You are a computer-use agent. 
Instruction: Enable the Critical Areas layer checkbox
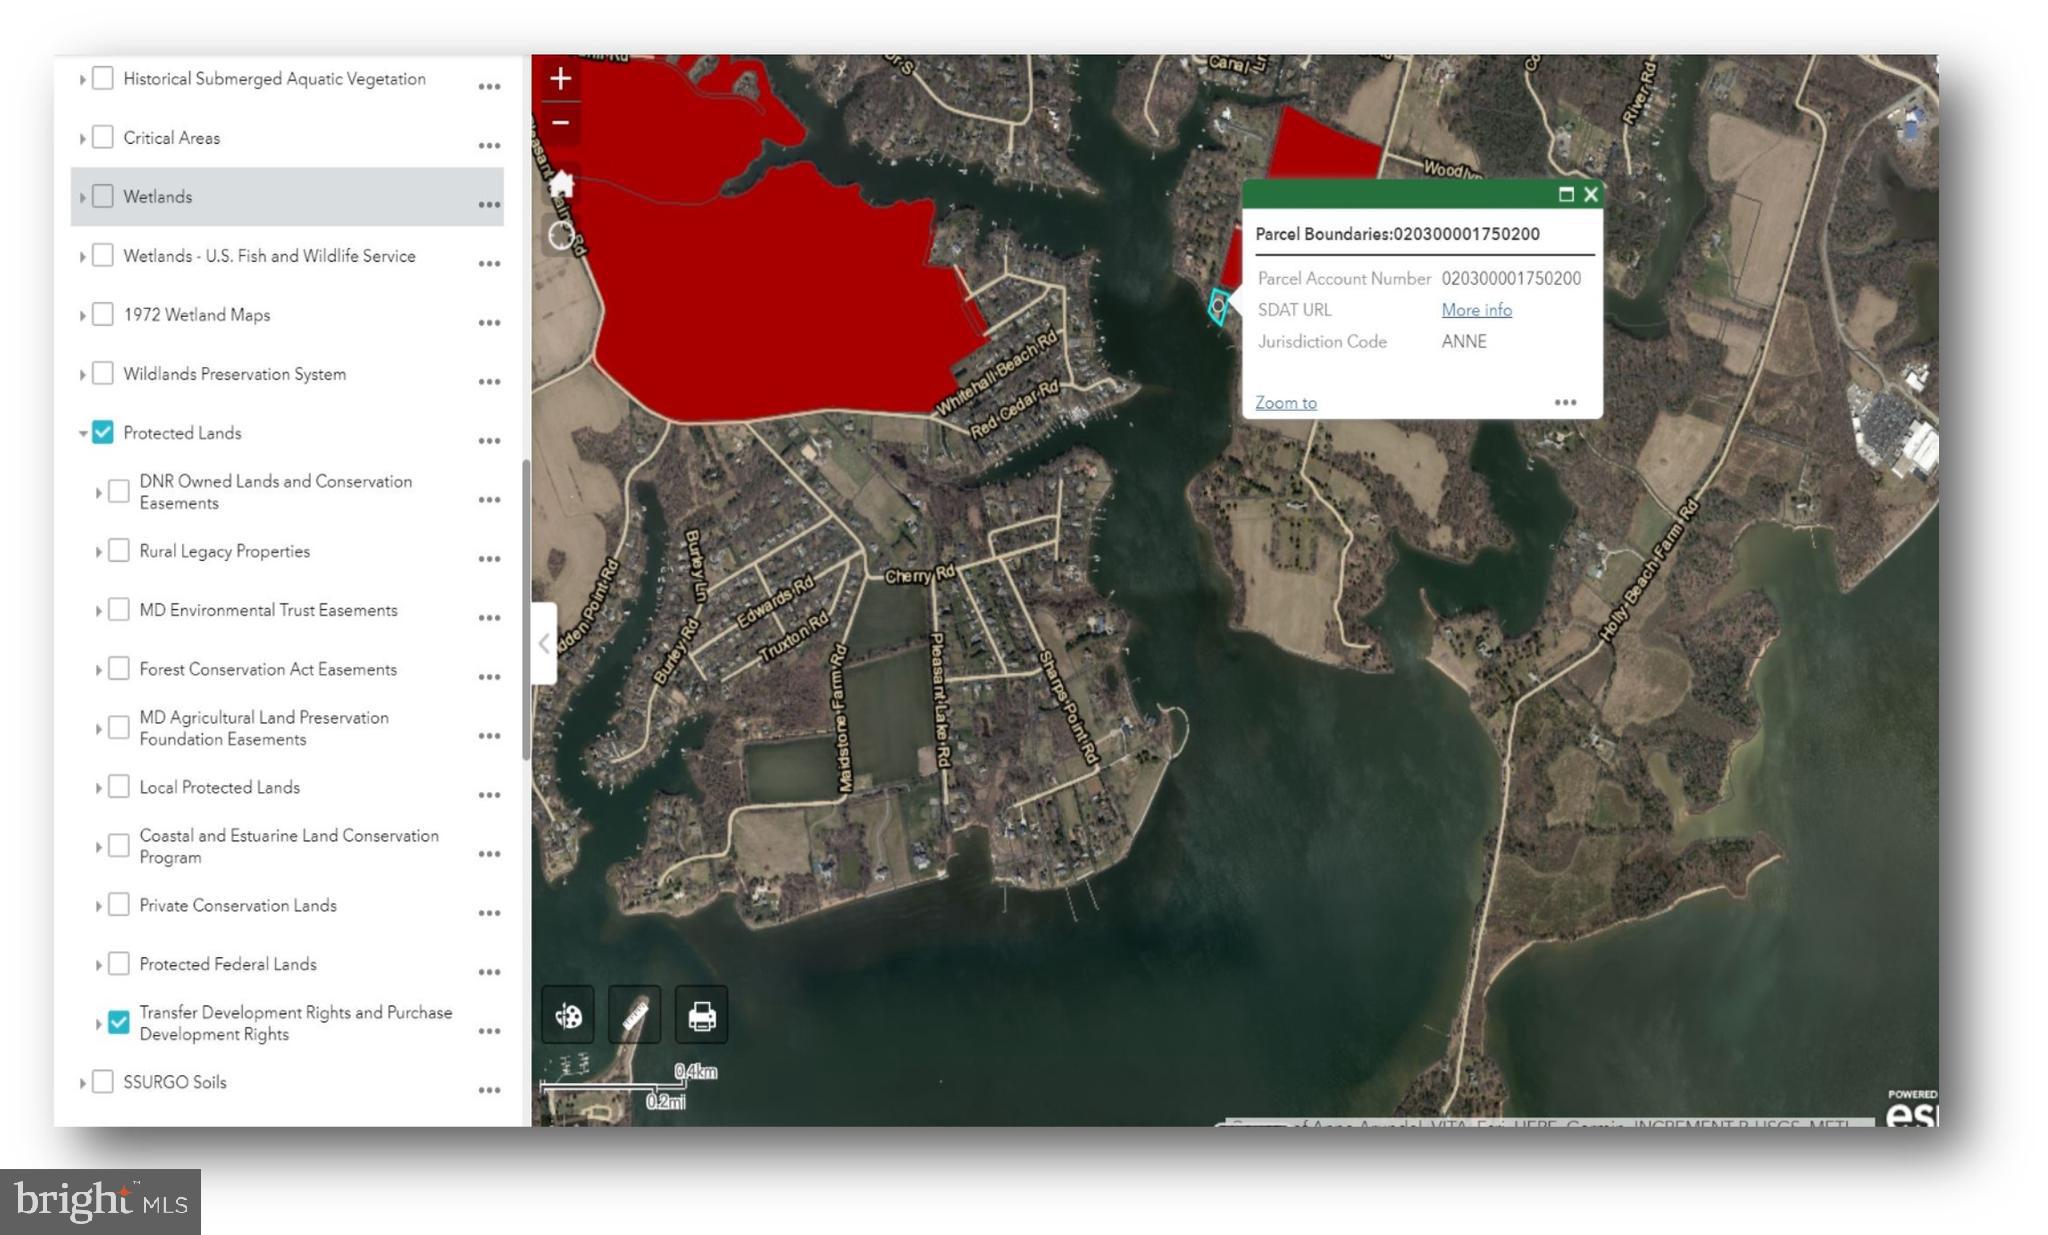pos(103,137)
